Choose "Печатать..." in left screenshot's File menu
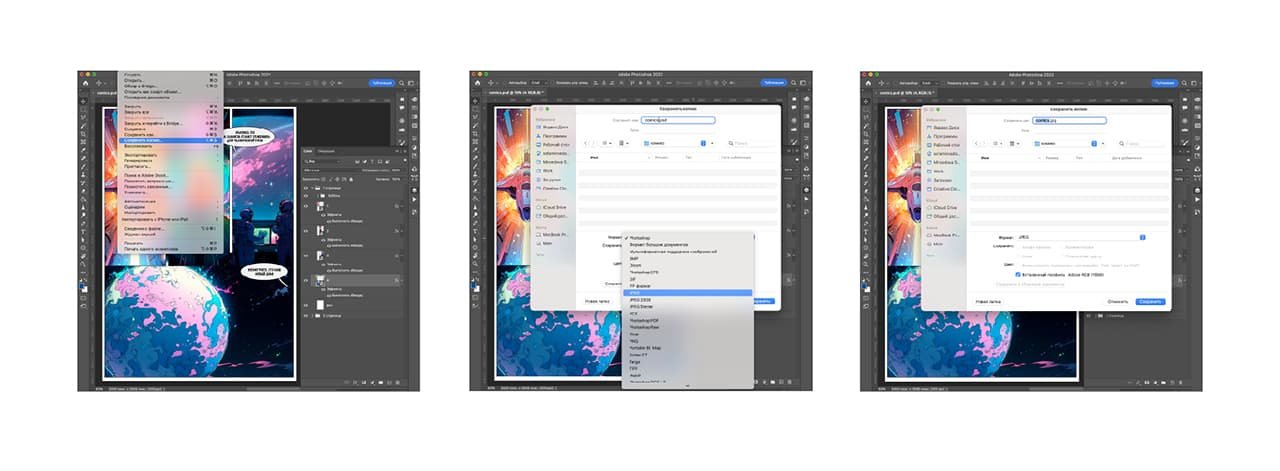1280x471 pixels. [170, 243]
